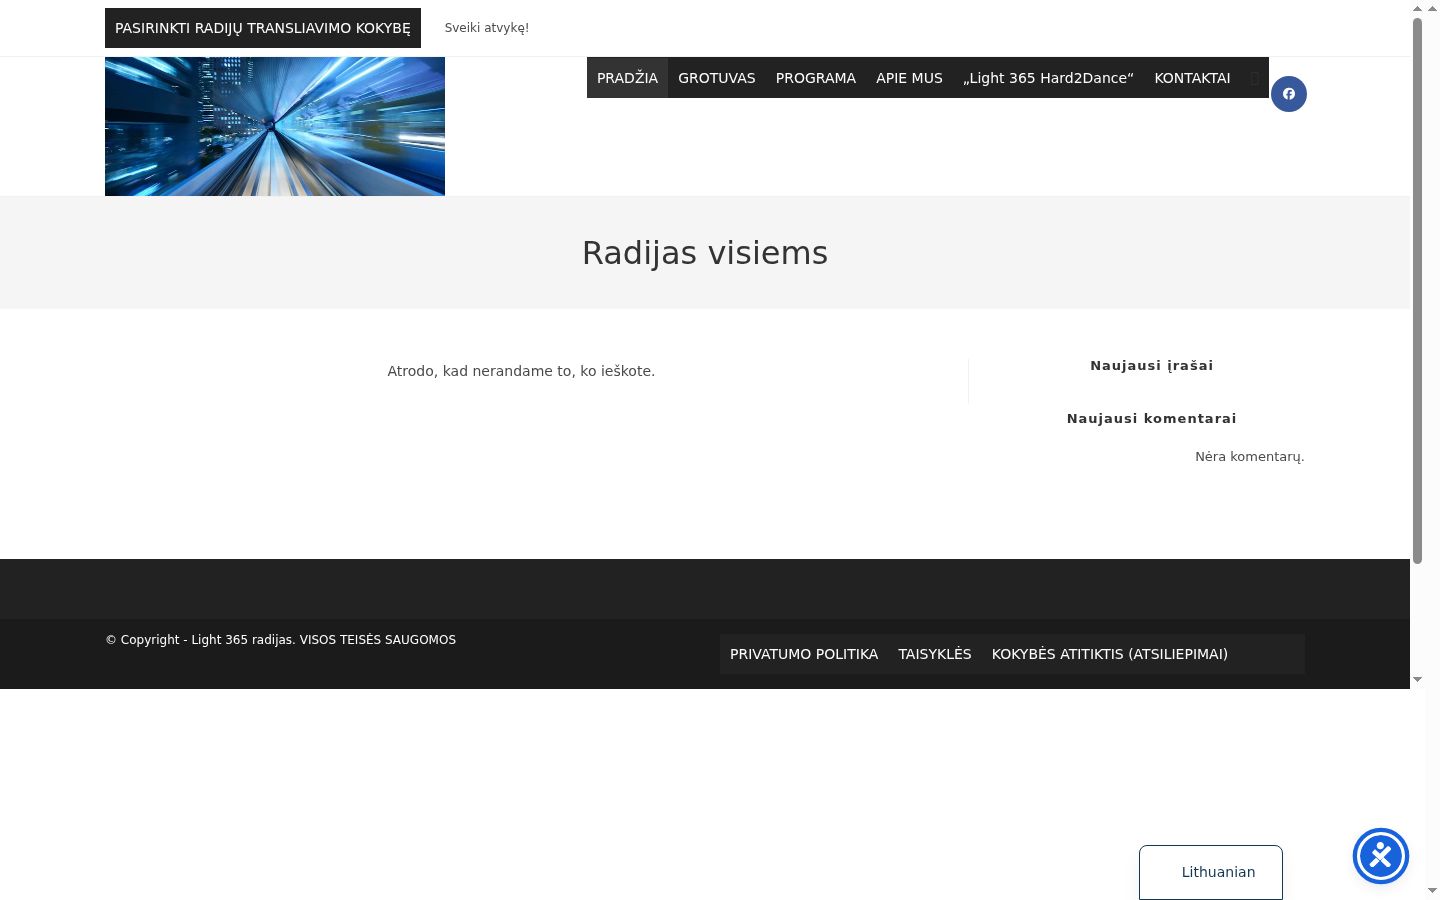1440x900 pixels.
Task: Open the „Light 365 Hard2Dance“ menu item
Action: coord(1048,78)
